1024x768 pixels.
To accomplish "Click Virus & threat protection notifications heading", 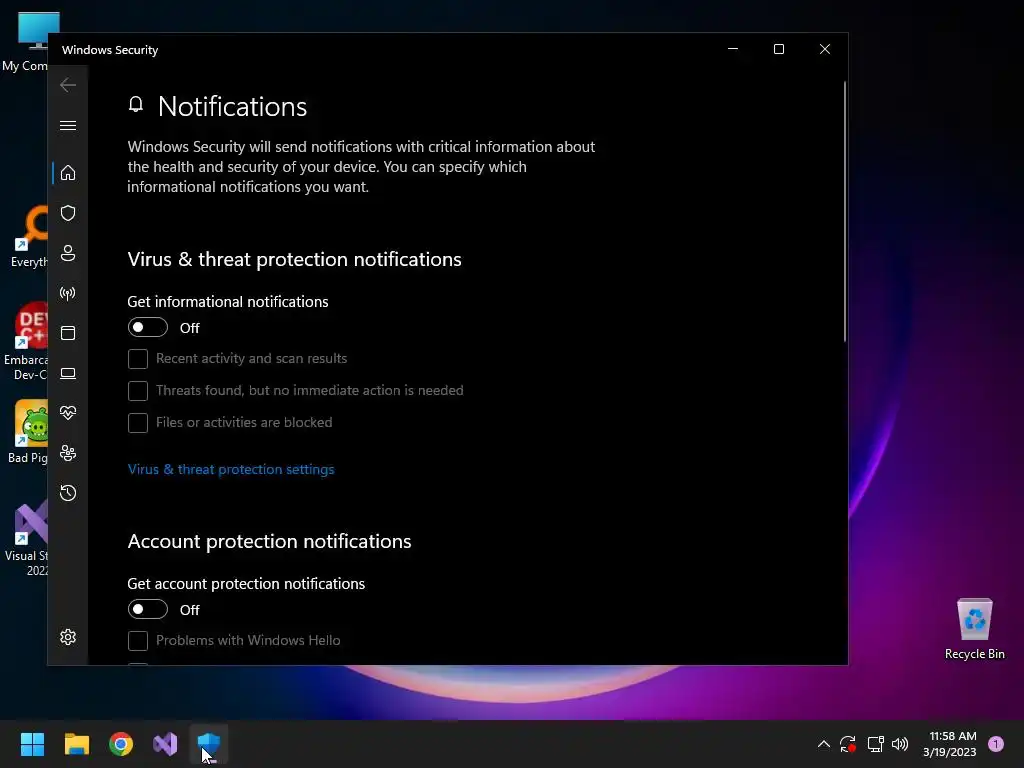I will 295,260.
